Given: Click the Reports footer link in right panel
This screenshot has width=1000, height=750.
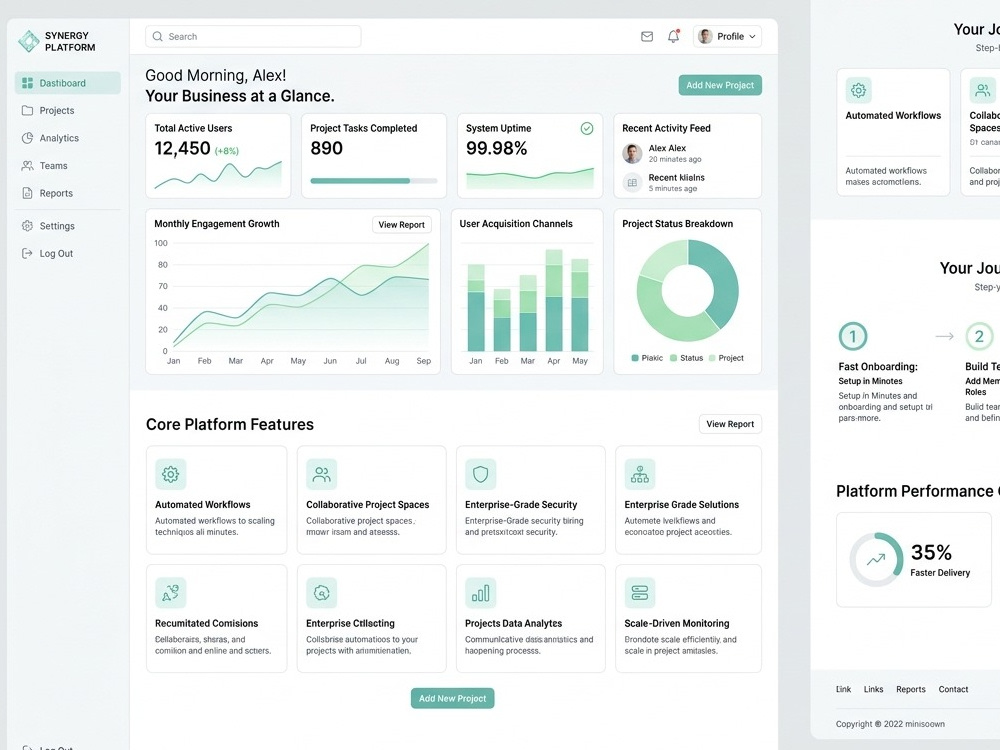Looking at the screenshot, I should pos(910,689).
